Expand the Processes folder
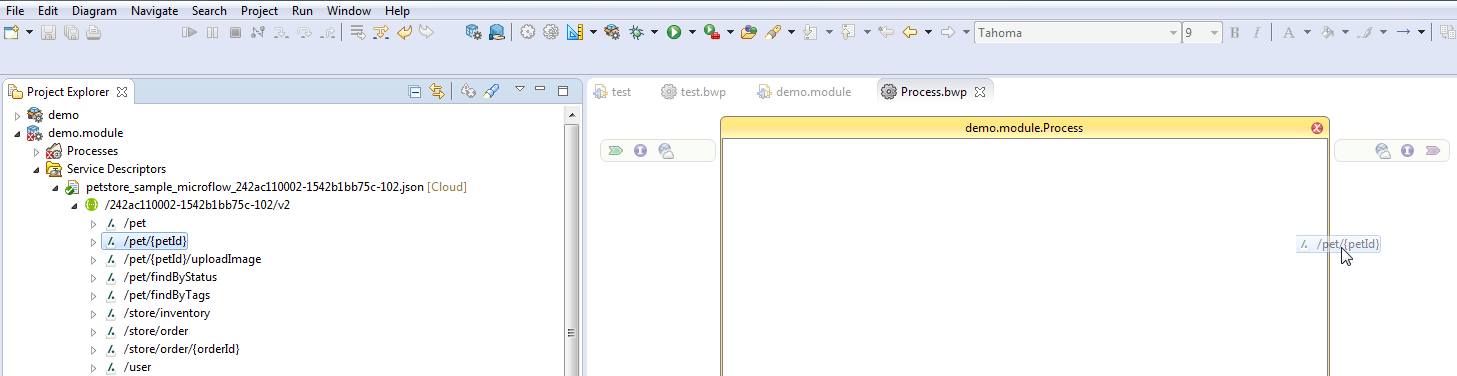 point(36,152)
